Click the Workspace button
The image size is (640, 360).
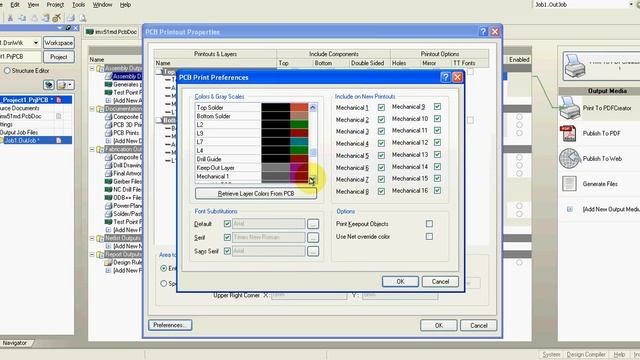pos(59,42)
